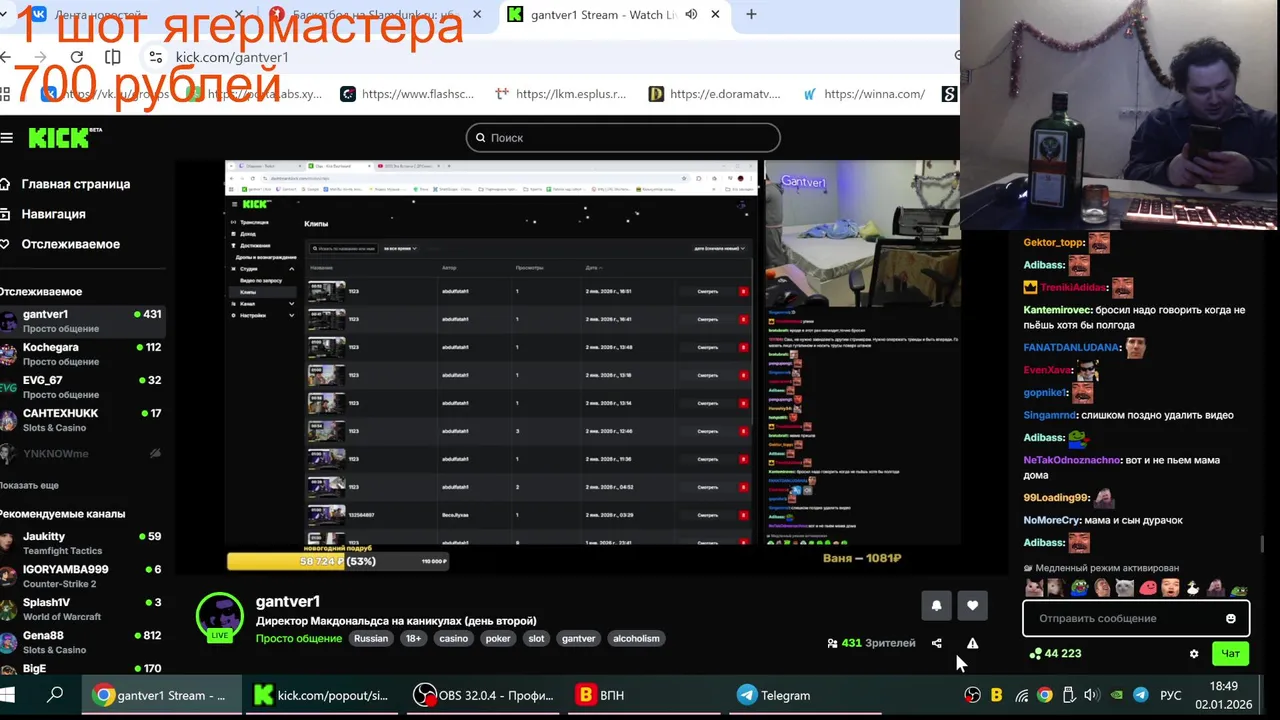Open followed channel Kochegara
The image size is (1280, 720).
click(x=82, y=354)
